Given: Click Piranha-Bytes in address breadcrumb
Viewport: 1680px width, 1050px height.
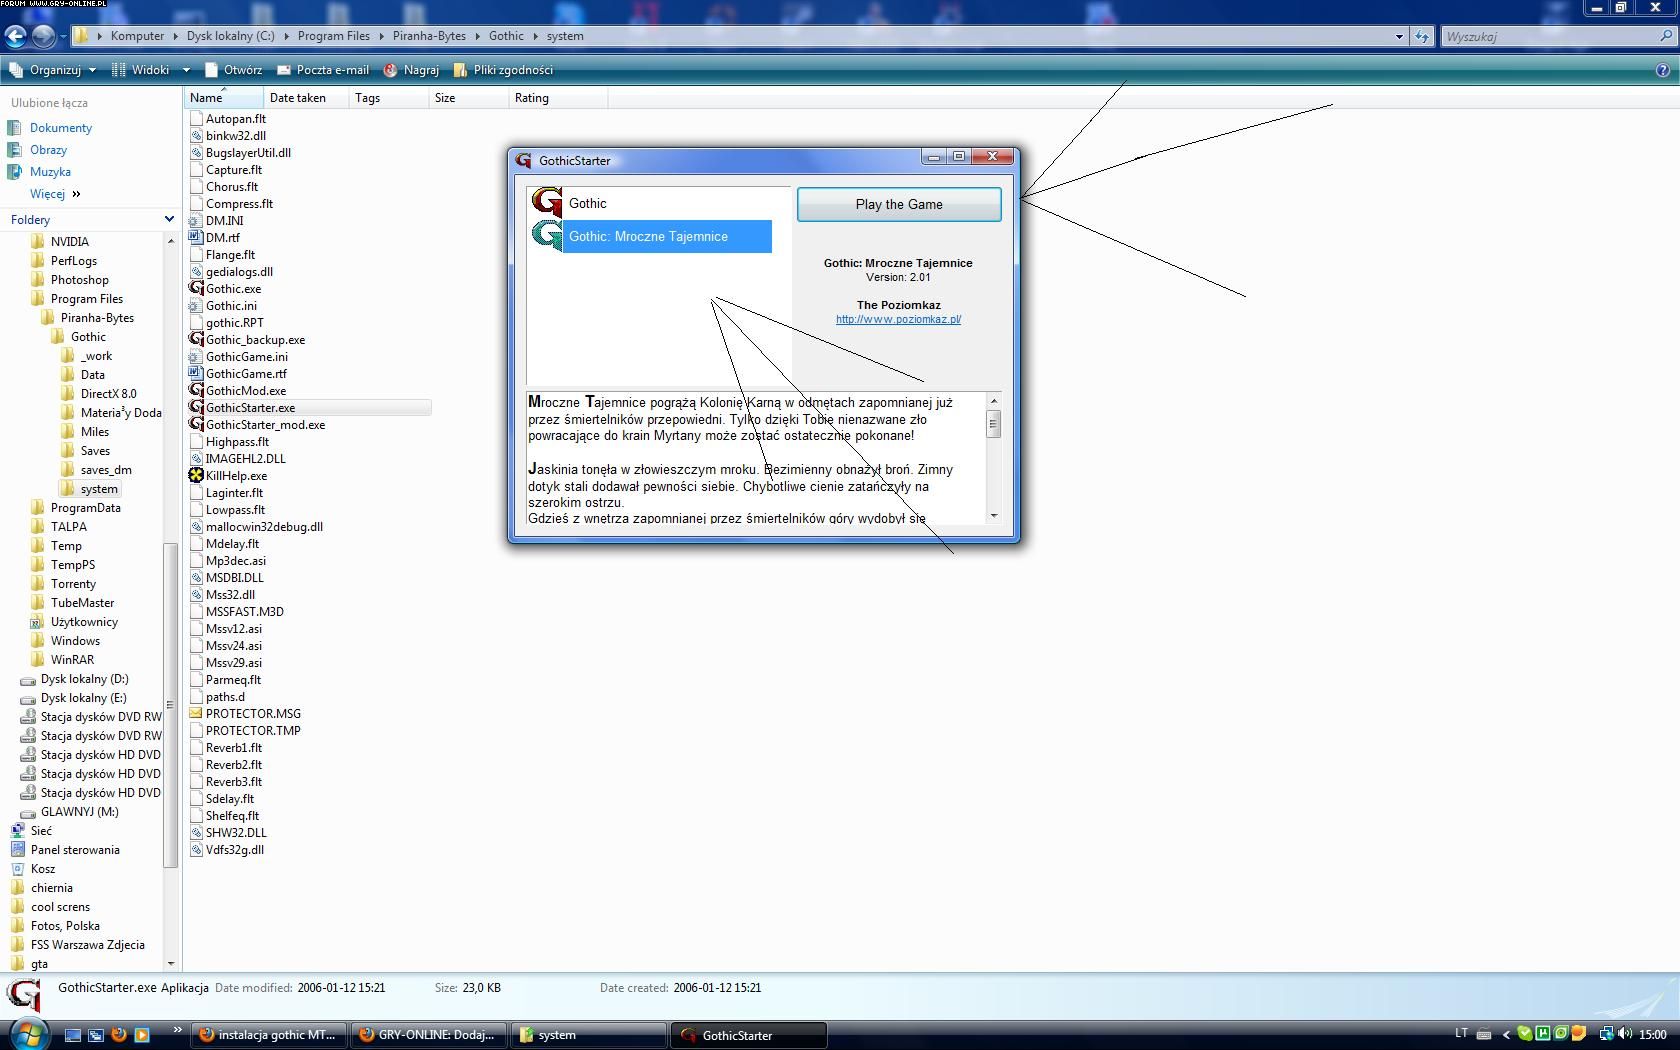Looking at the screenshot, I should coord(429,36).
